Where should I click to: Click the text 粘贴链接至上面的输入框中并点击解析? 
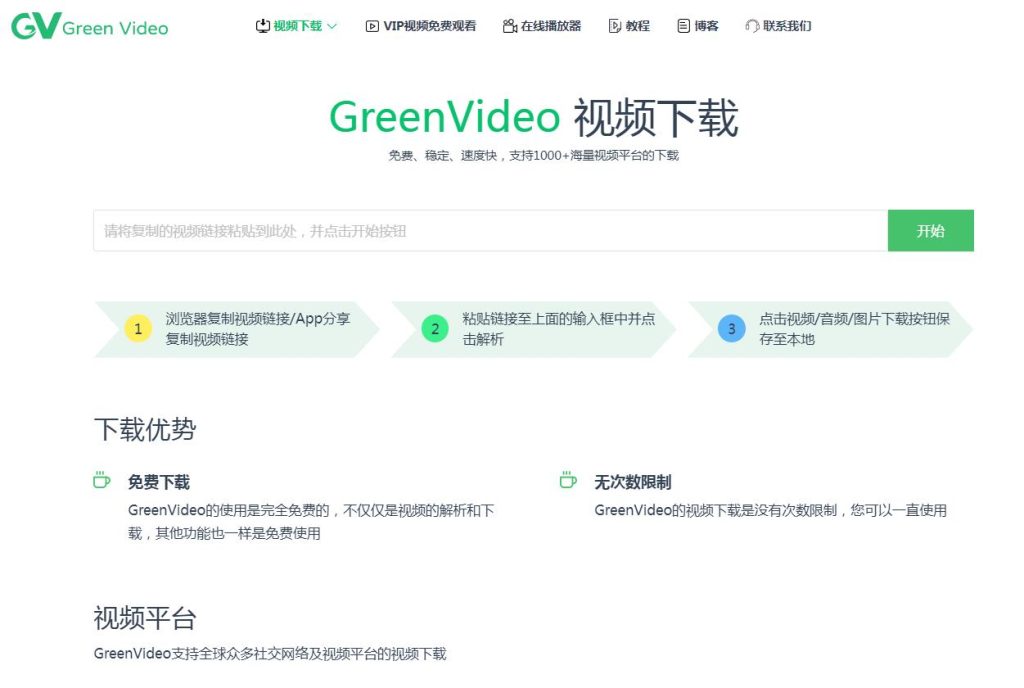pos(558,328)
